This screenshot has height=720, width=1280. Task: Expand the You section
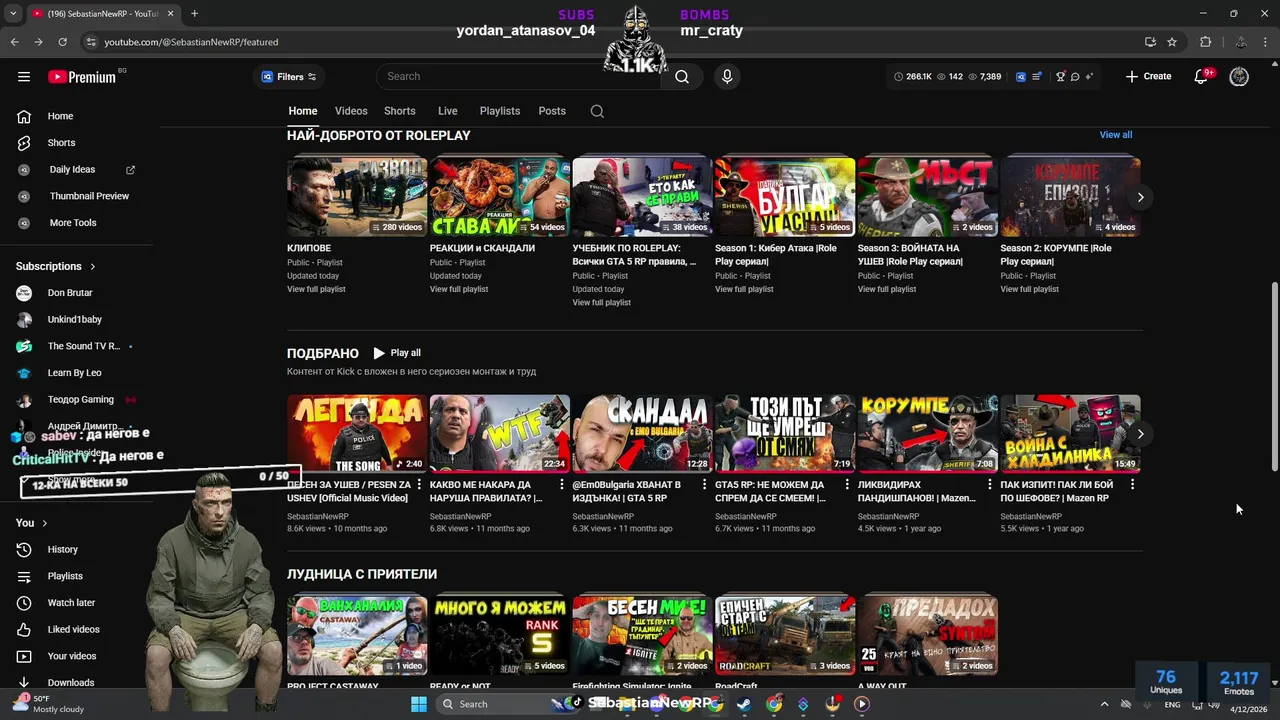coord(31,523)
